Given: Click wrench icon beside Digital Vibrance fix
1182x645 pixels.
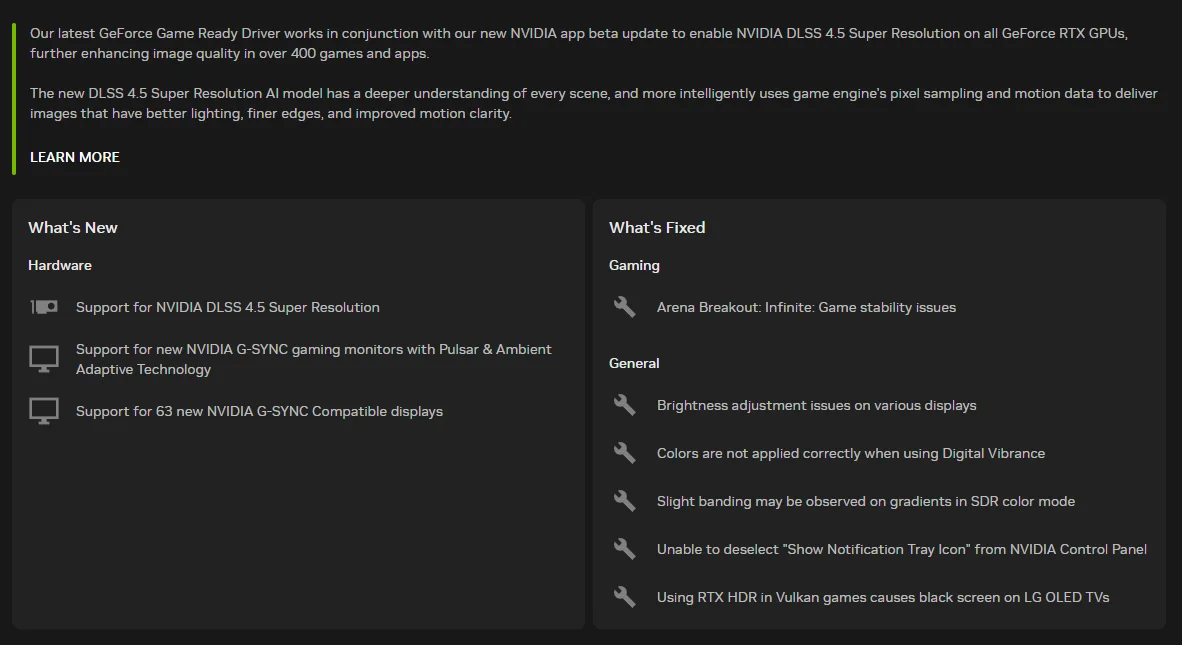Looking at the screenshot, I should click(625, 453).
